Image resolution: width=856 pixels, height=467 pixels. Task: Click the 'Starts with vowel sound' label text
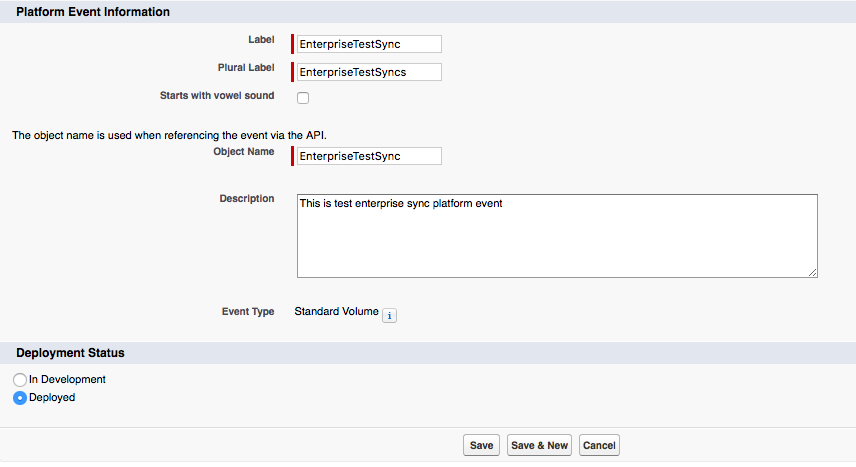(217, 96)
